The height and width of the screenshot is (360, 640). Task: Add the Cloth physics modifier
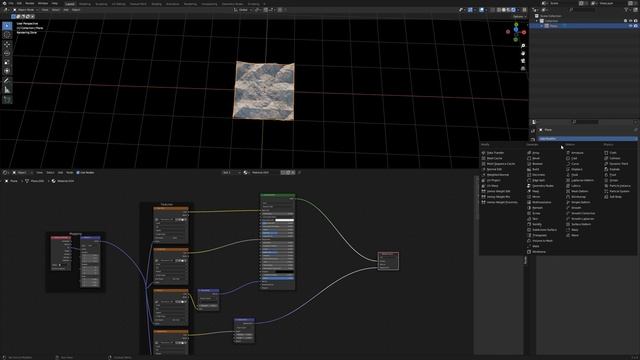(x=611, y=153)
